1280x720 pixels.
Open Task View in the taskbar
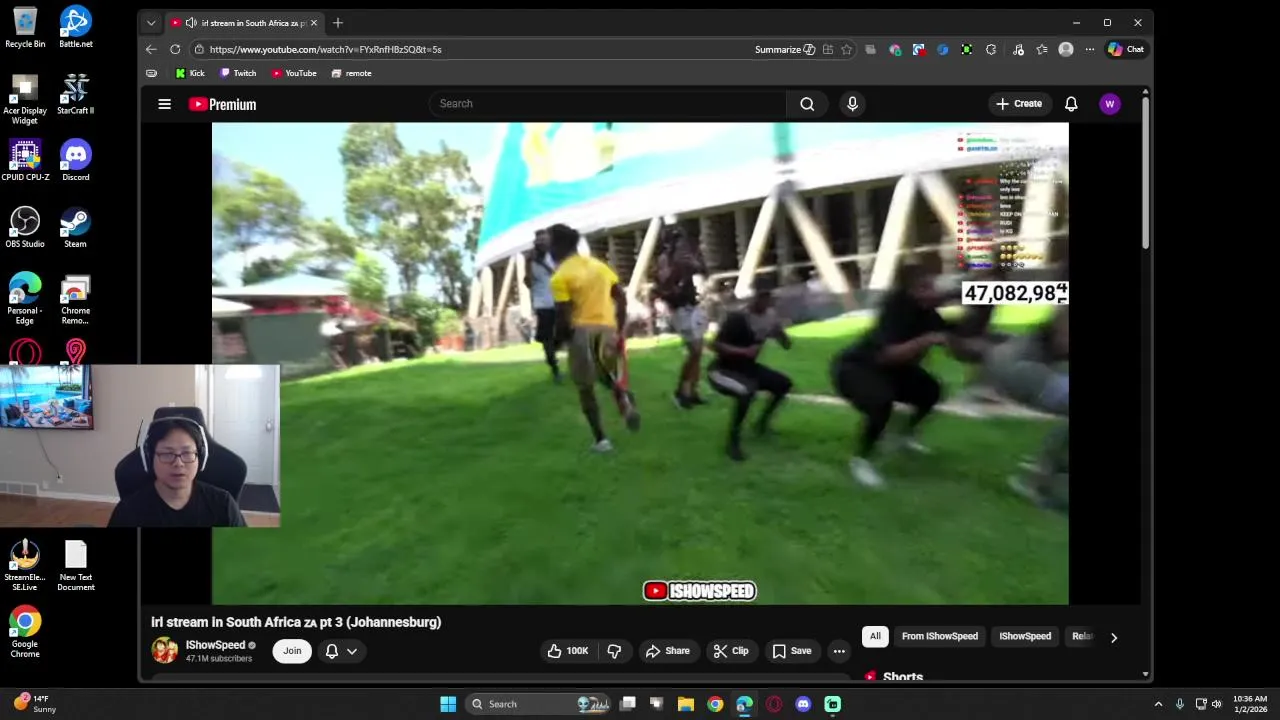(x=627, y=704)
